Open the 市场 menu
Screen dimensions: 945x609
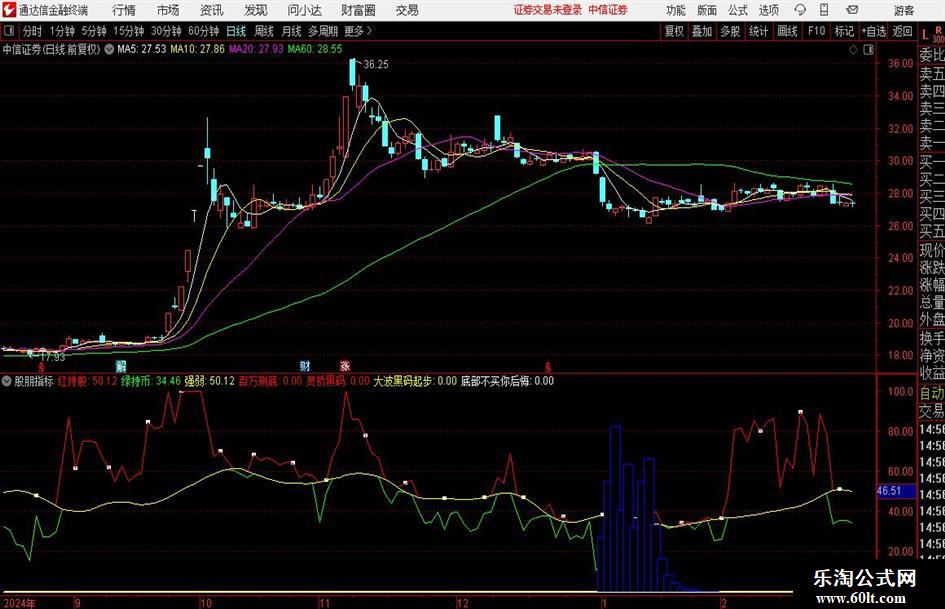click(168, 10)
